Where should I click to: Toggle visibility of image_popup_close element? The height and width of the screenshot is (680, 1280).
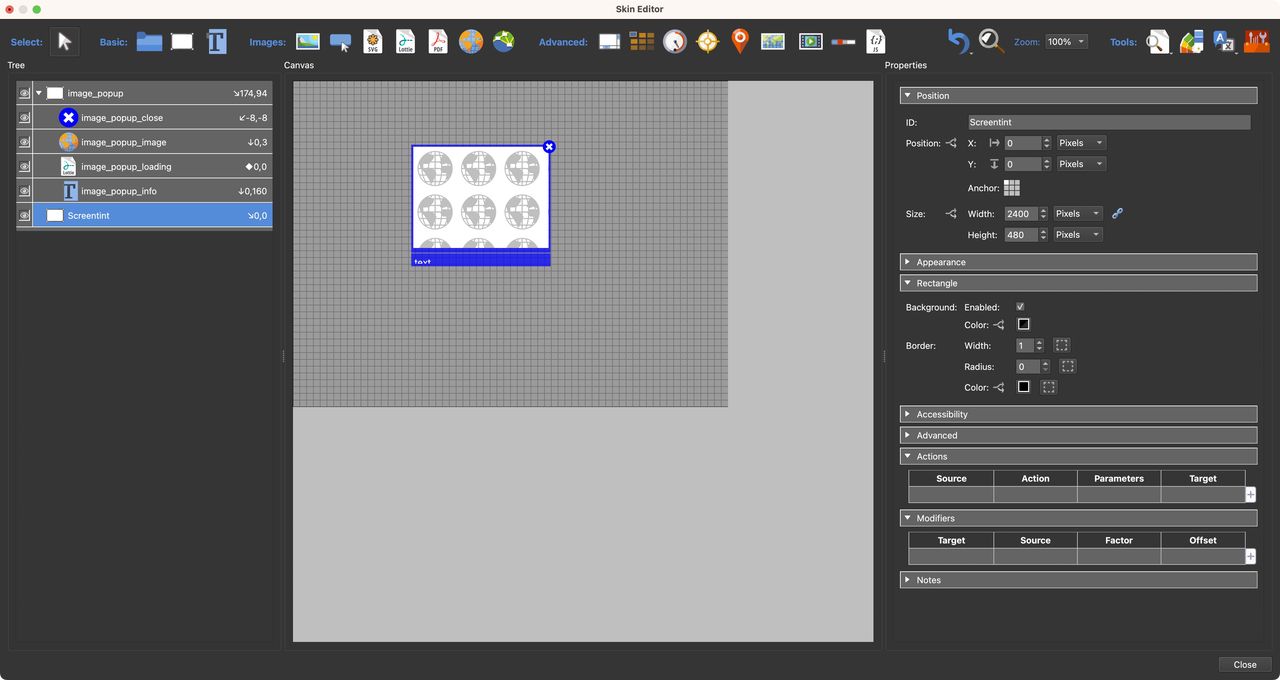23,117
